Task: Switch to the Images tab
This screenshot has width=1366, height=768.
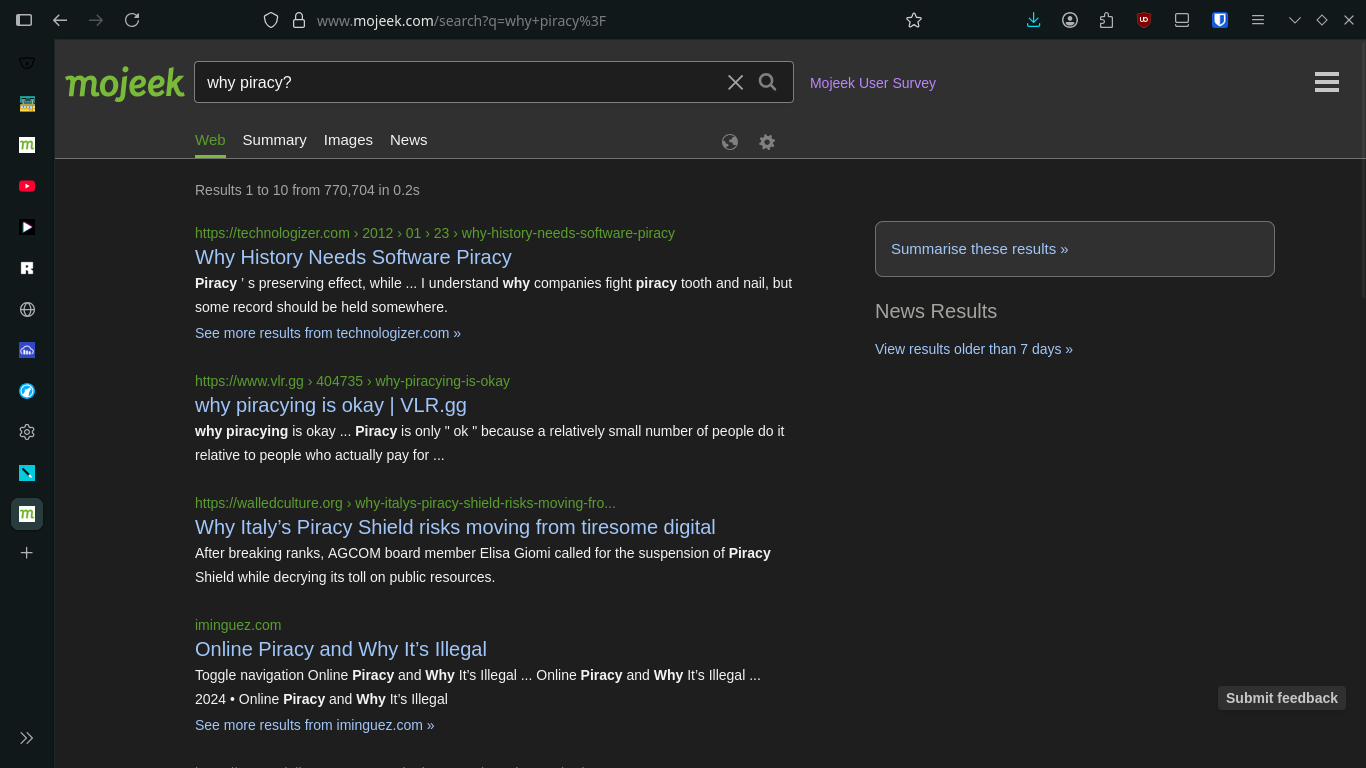Action: (348, 140)
